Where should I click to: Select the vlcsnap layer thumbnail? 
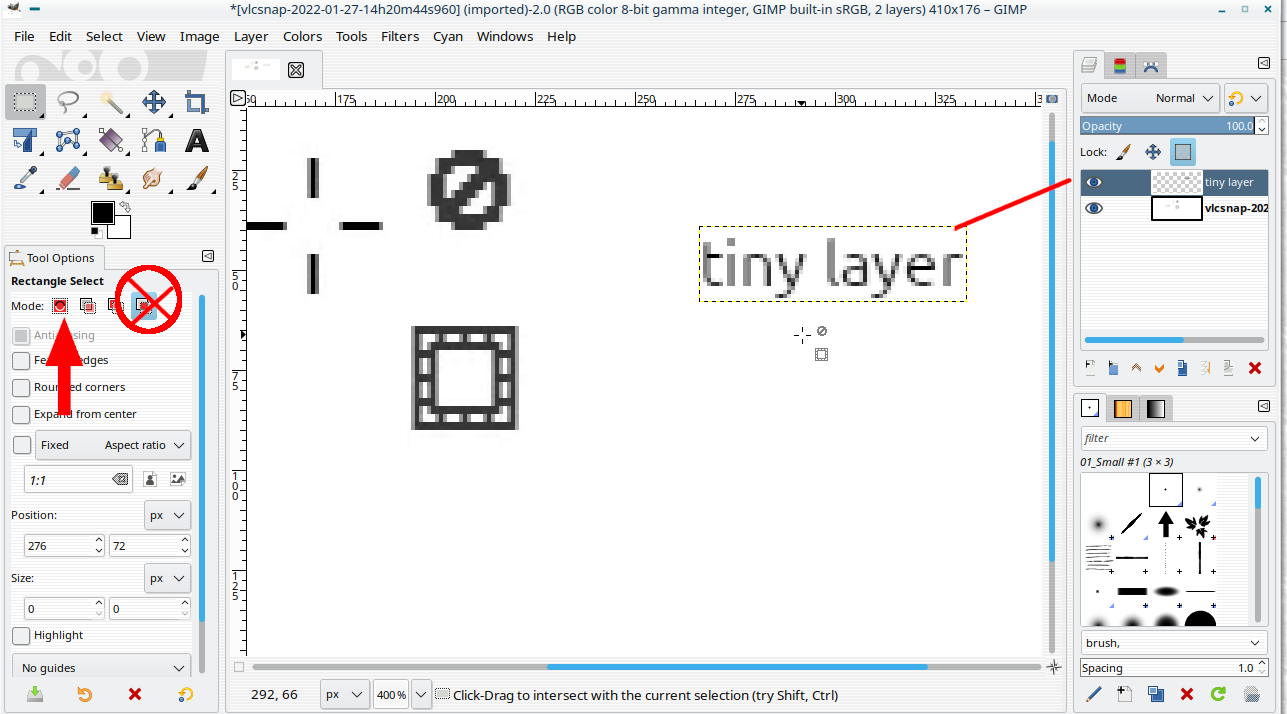click(1176, 208)
